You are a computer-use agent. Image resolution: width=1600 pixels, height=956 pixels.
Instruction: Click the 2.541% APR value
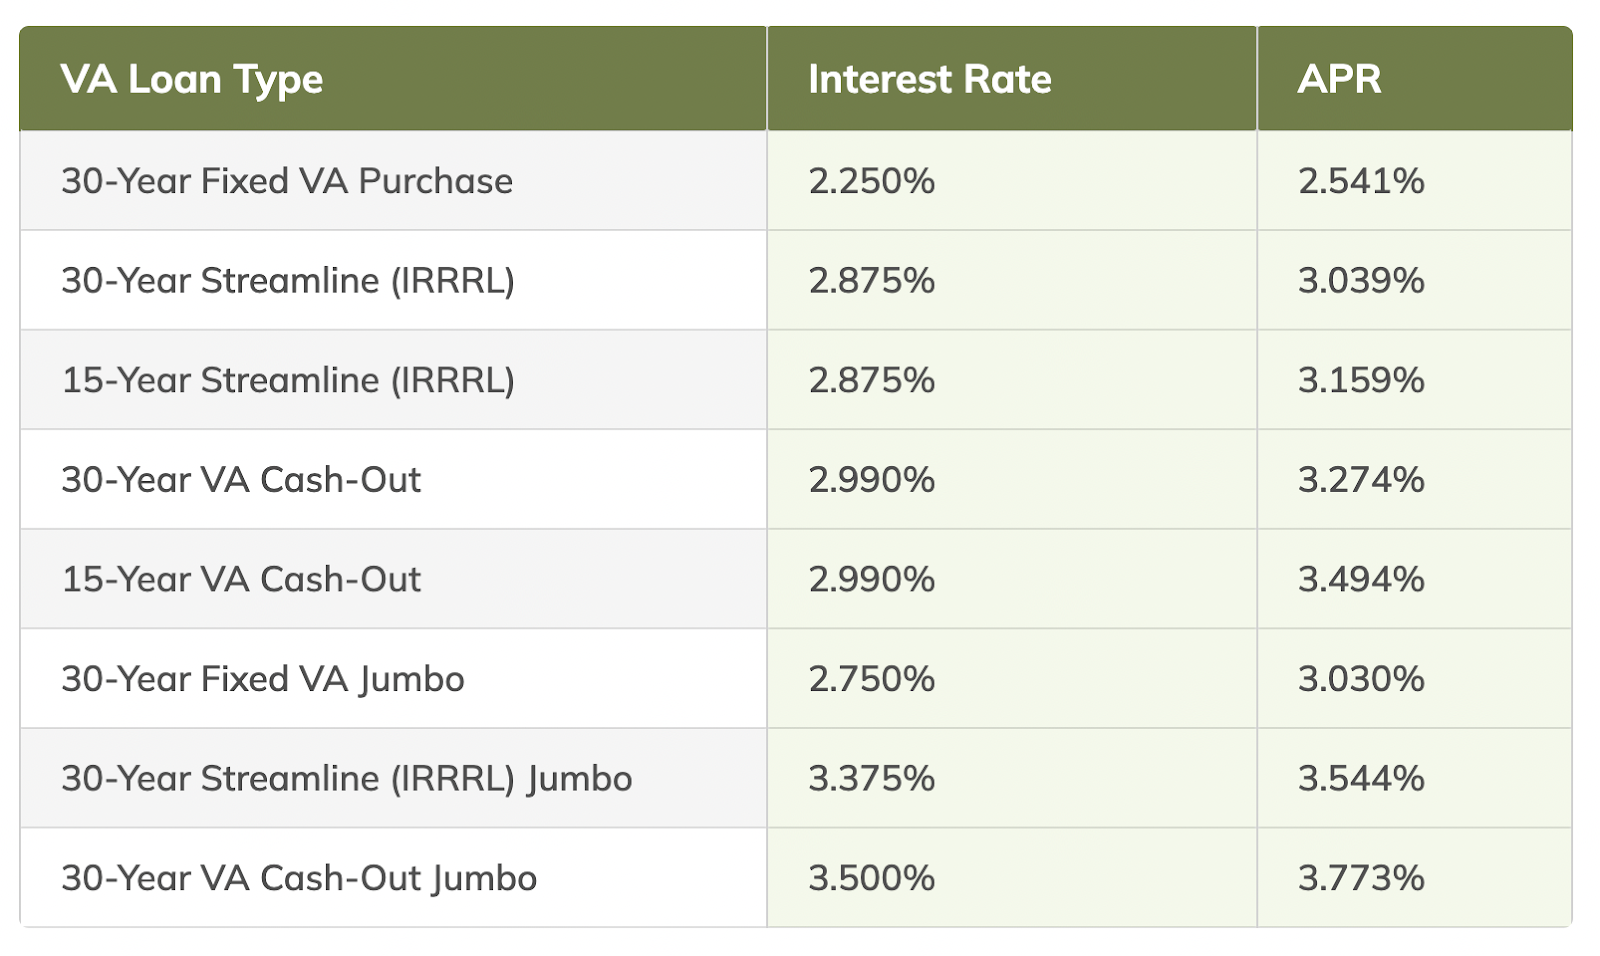(1361, 181)
